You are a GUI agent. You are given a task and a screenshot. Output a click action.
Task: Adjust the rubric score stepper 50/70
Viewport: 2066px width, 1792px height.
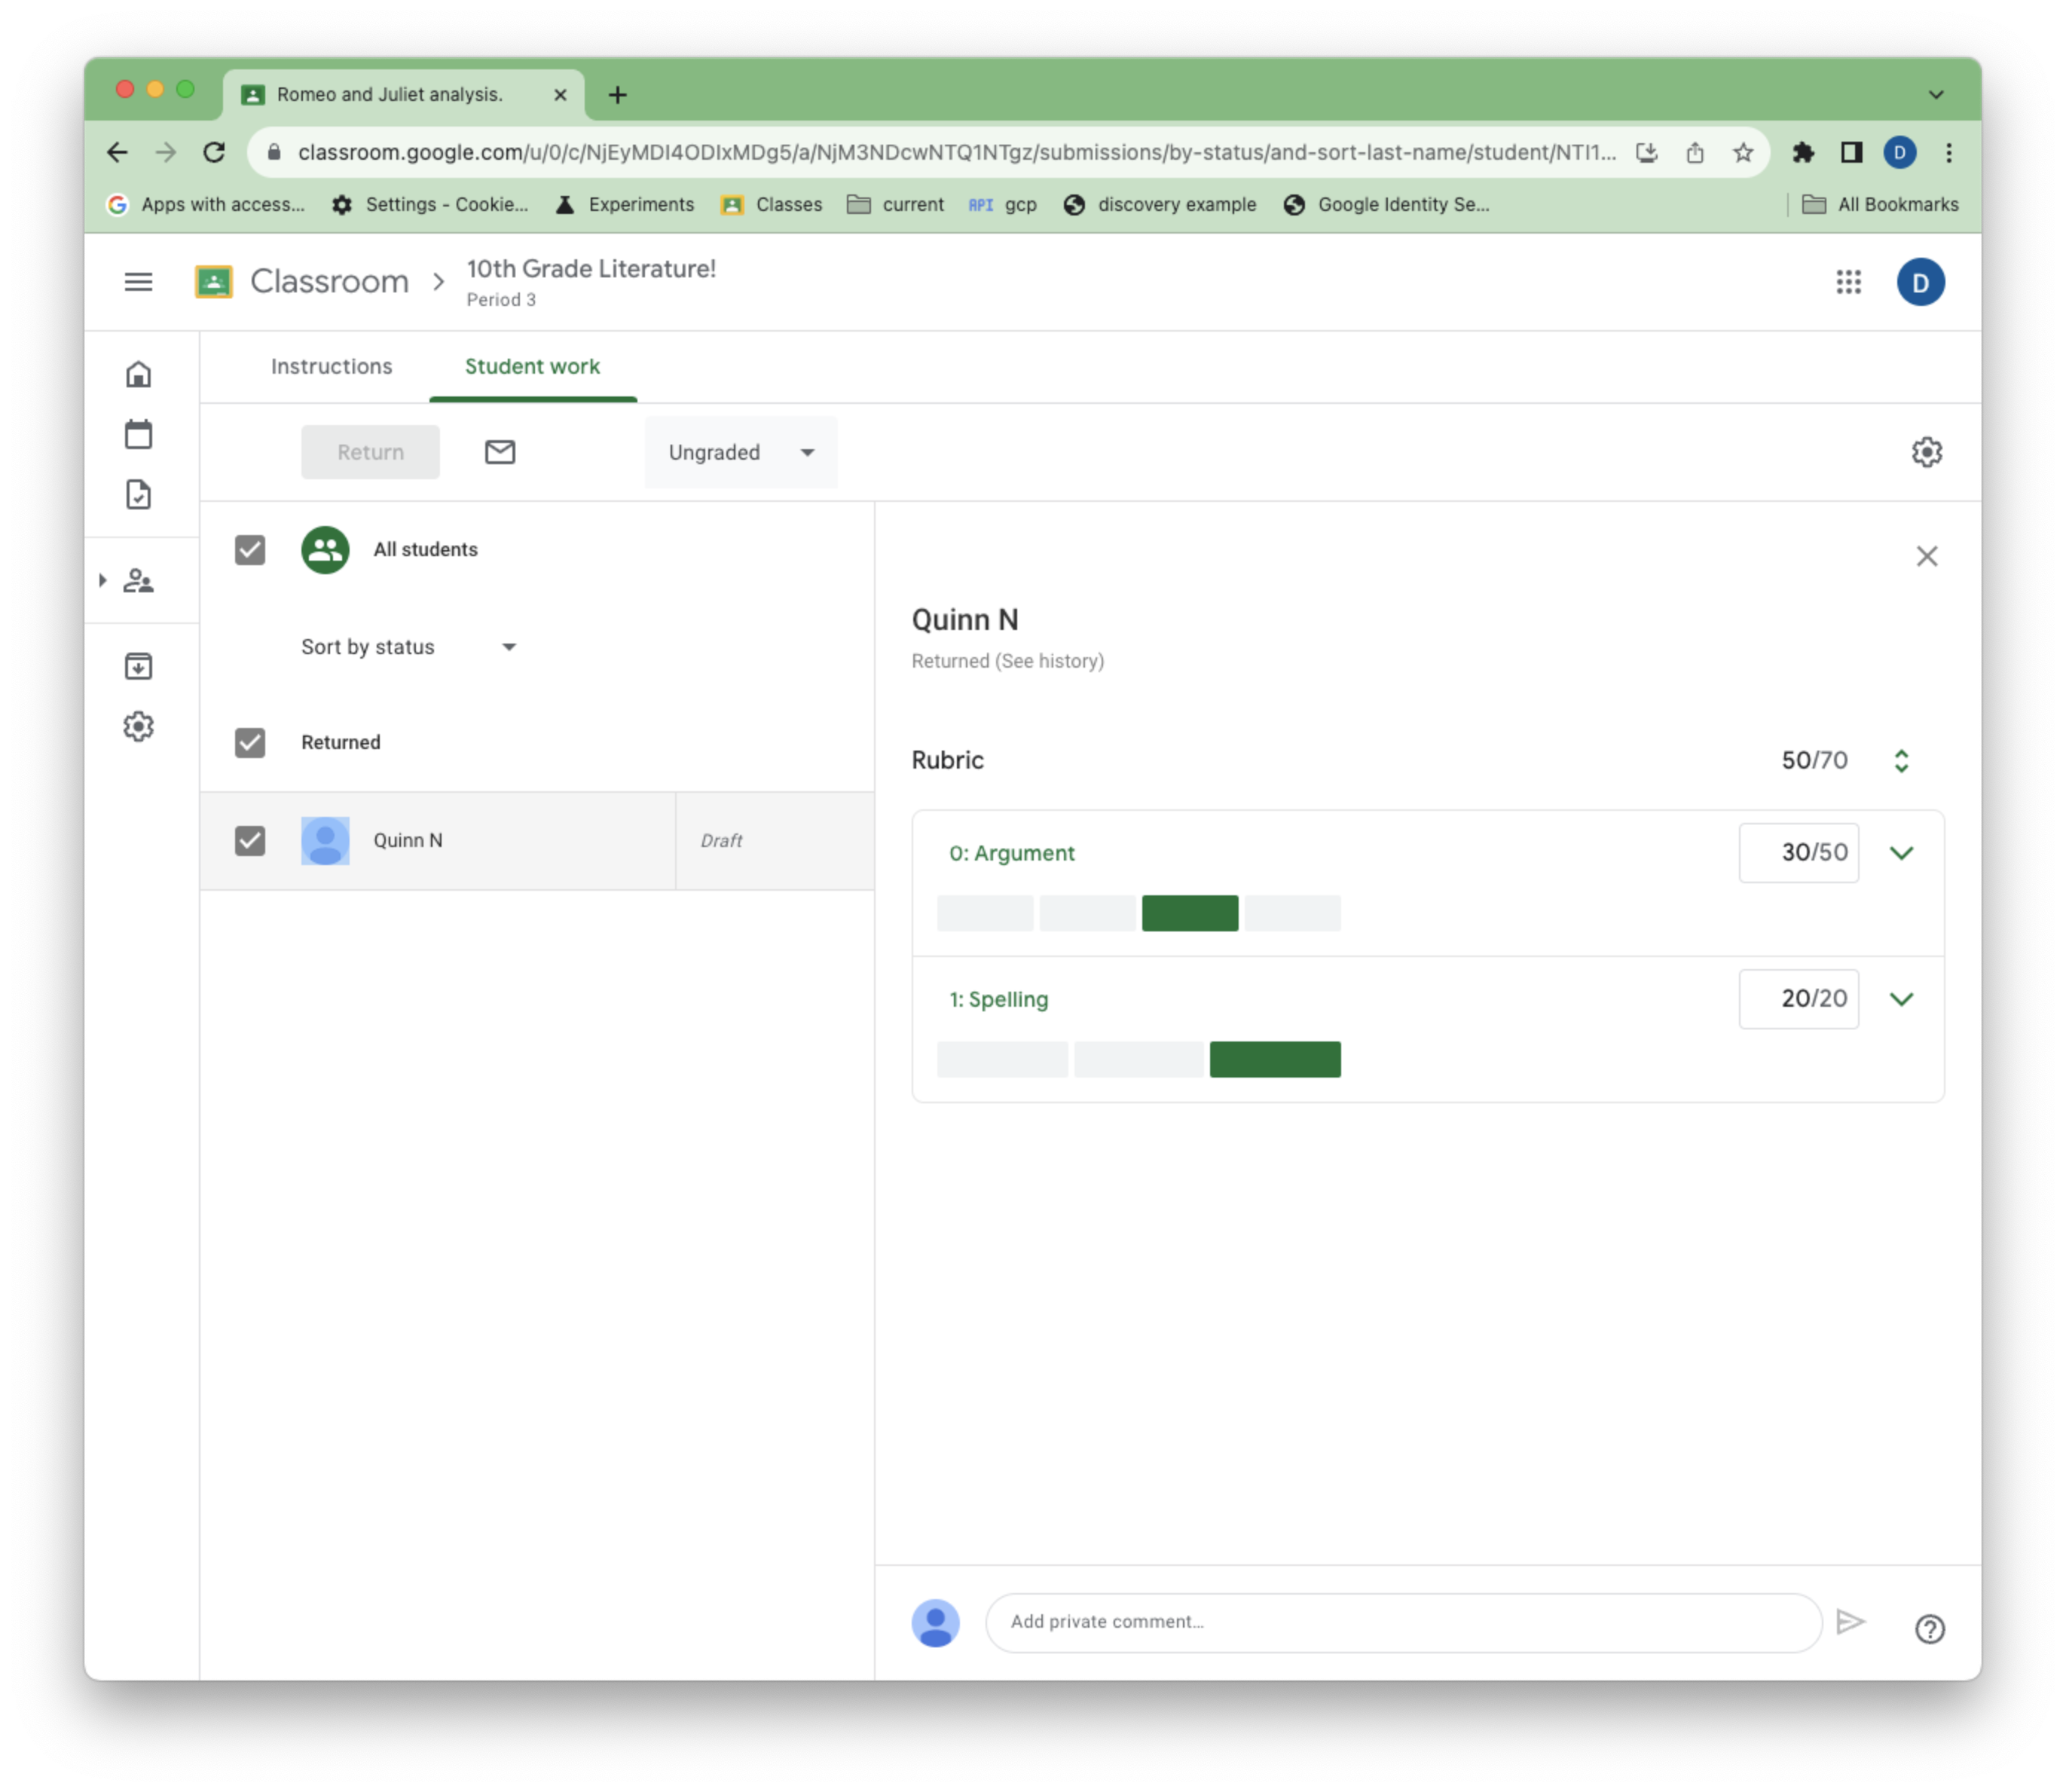(1902, 759)
